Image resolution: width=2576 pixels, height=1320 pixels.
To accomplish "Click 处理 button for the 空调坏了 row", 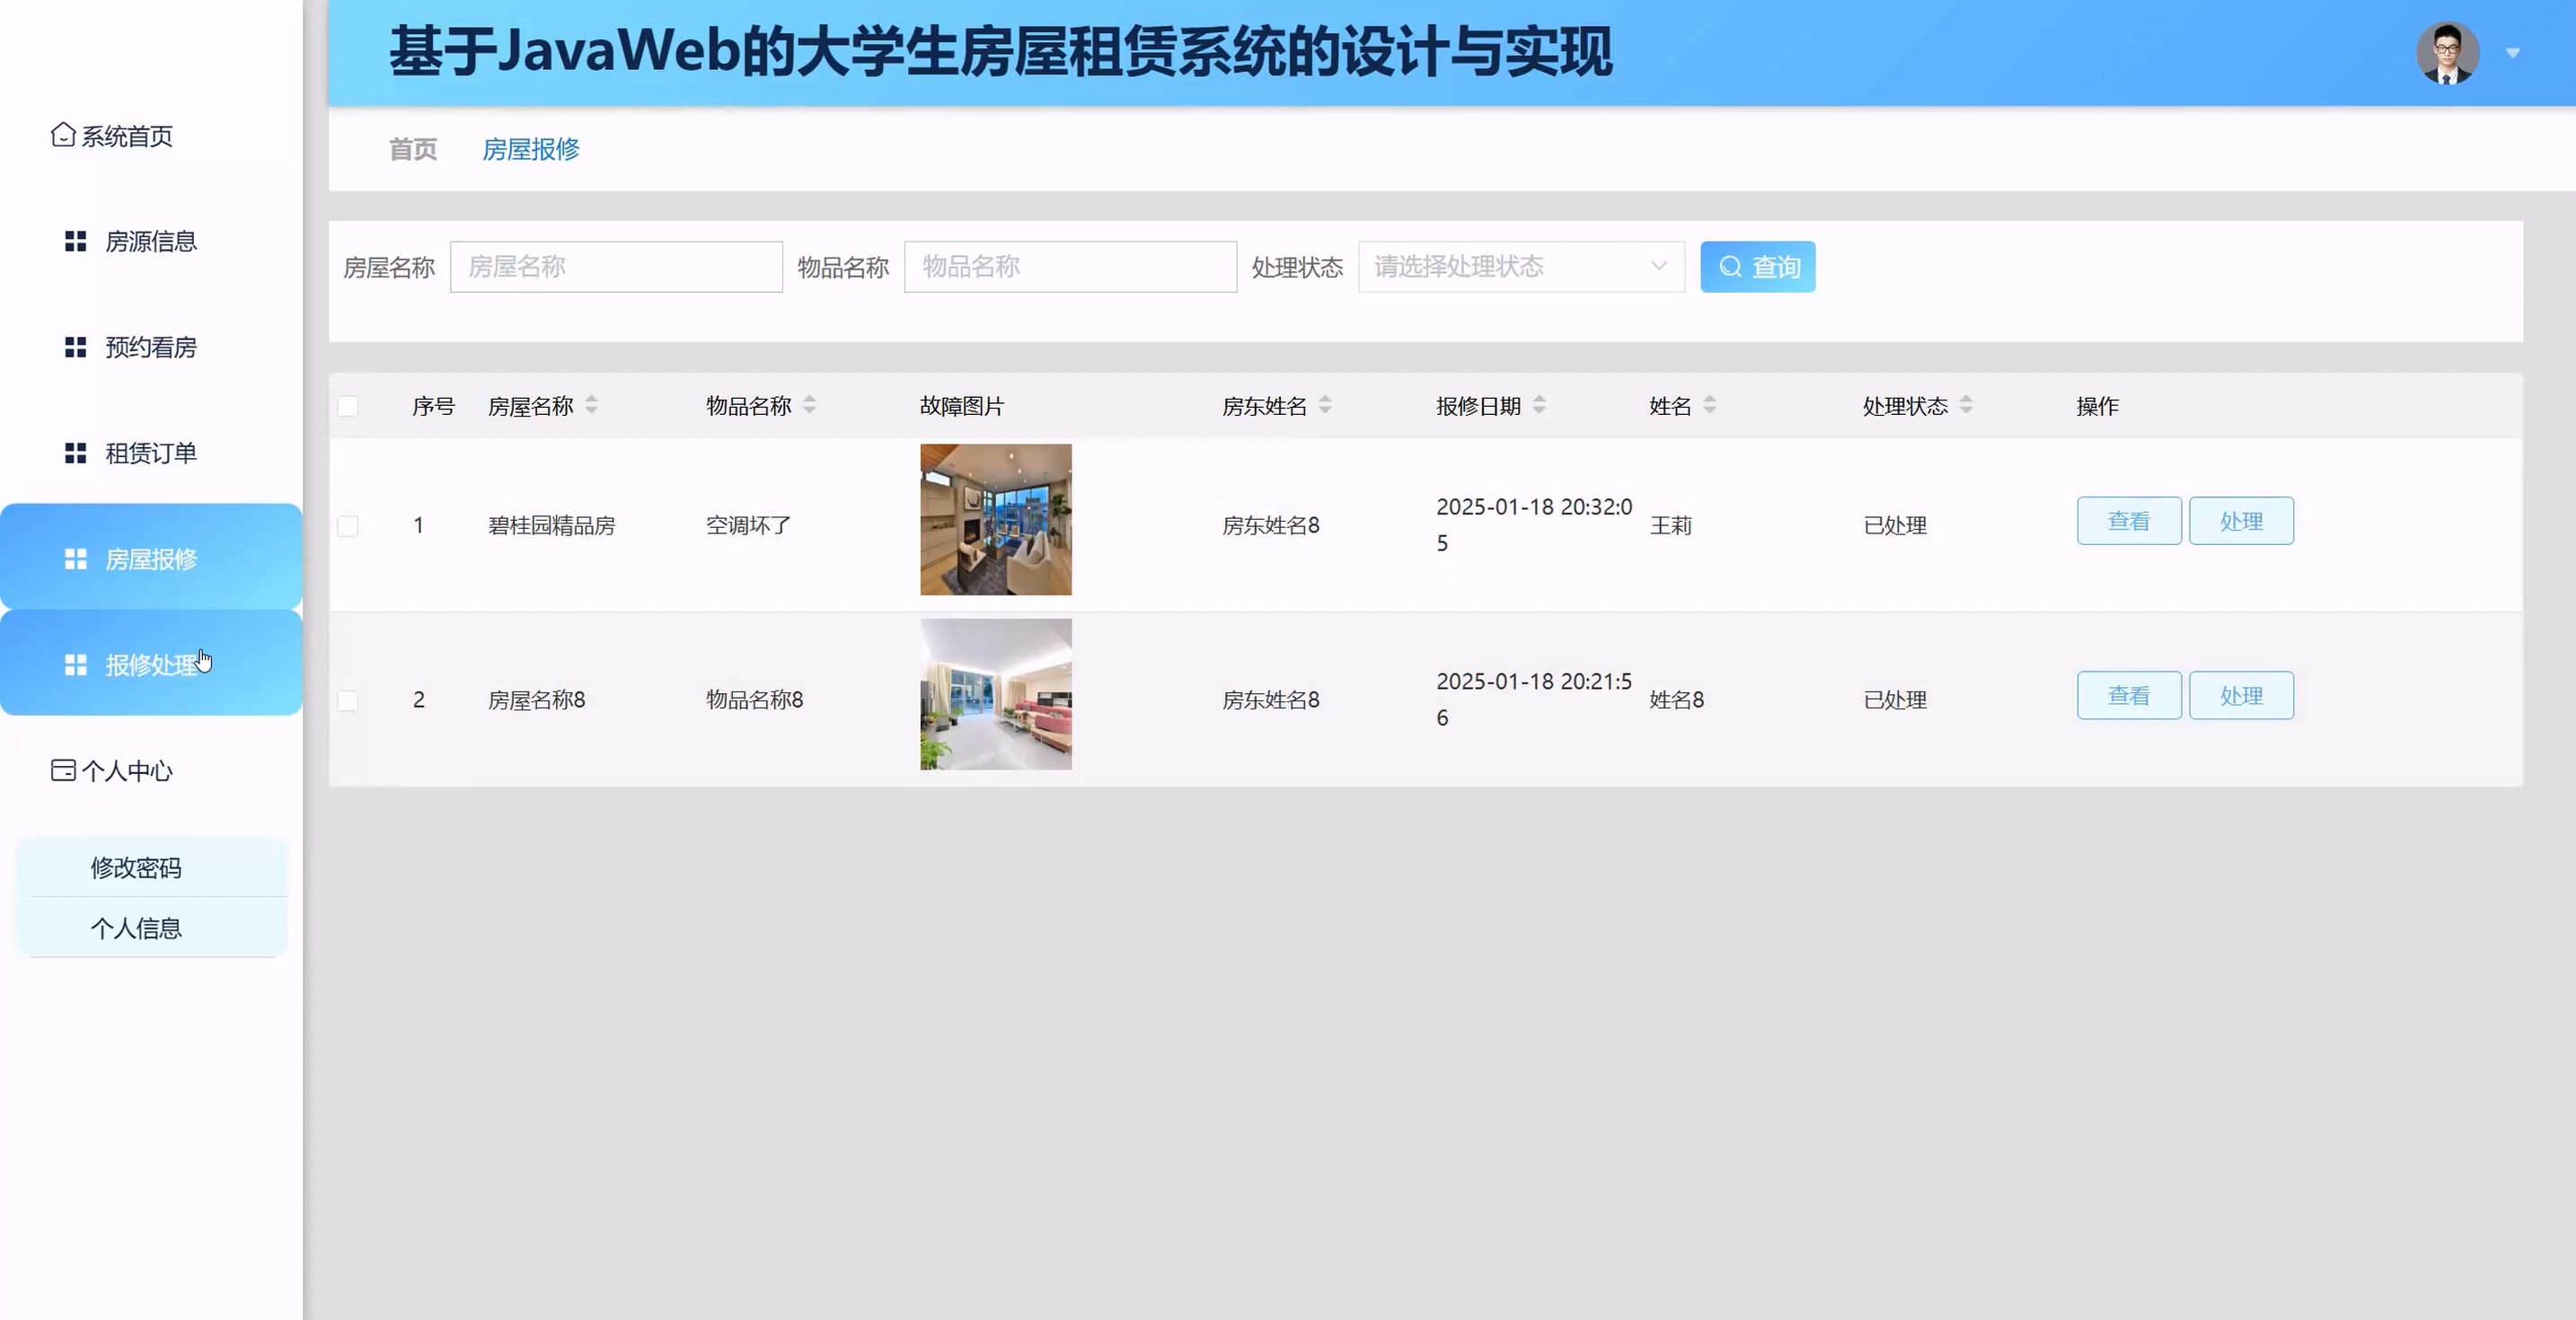I will (x=2240, y=521).
